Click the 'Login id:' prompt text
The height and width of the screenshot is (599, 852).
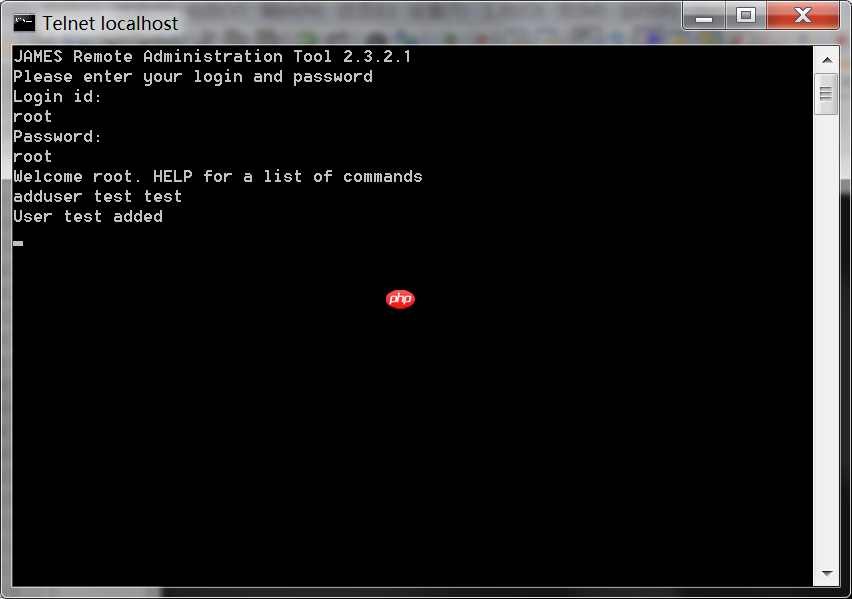(x=57, y=97)
